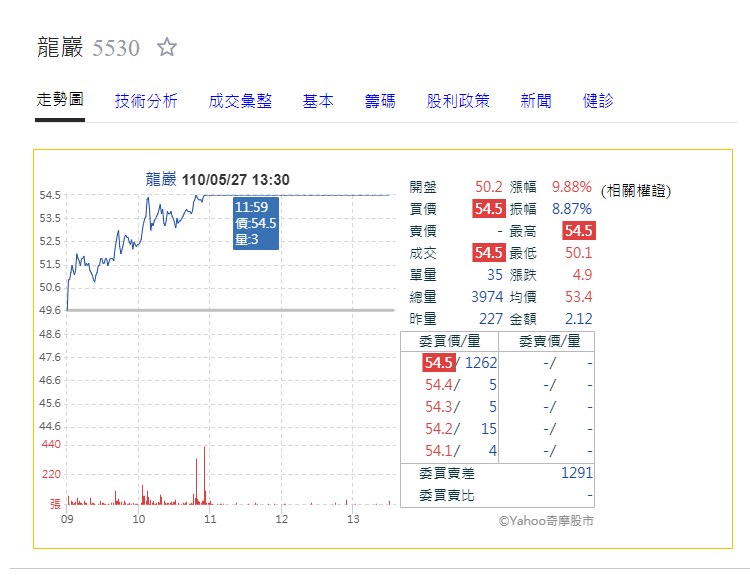Open the 成交彙整 tab

[x=240, y=101]
